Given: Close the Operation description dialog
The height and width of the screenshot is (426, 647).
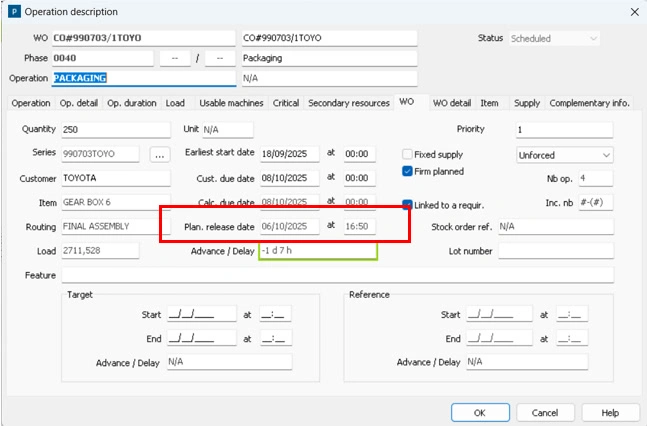Looking at the screenshot, I should pyautogui.click(x=630, y=11).
